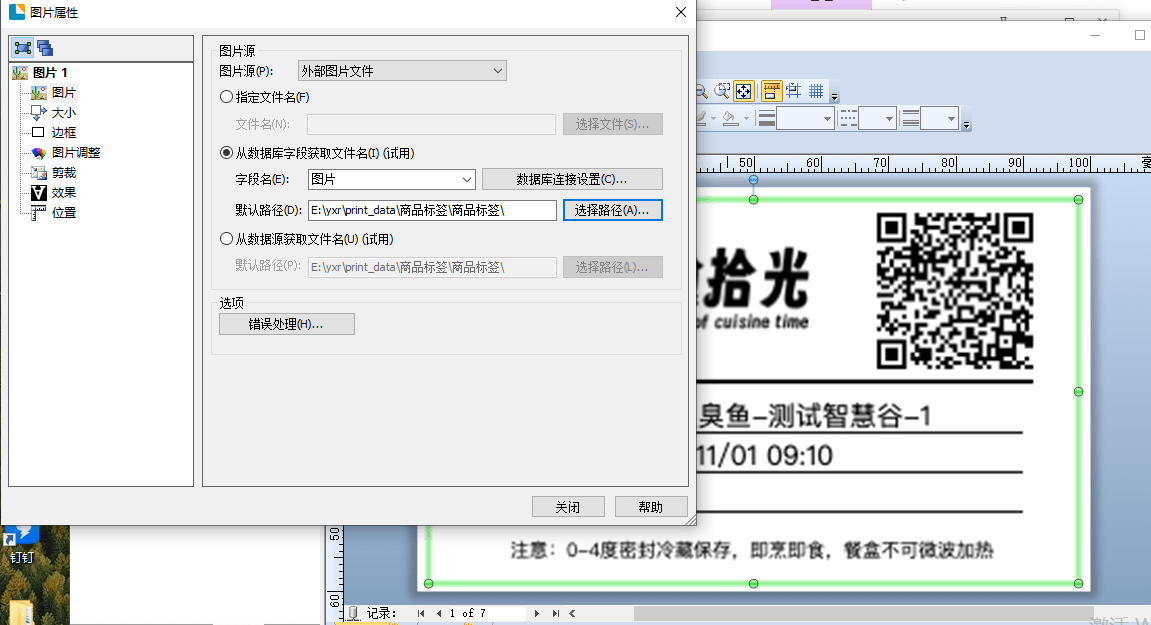
Task: Expand the view toolbar overflow options arrow
Action: (834, 96)
